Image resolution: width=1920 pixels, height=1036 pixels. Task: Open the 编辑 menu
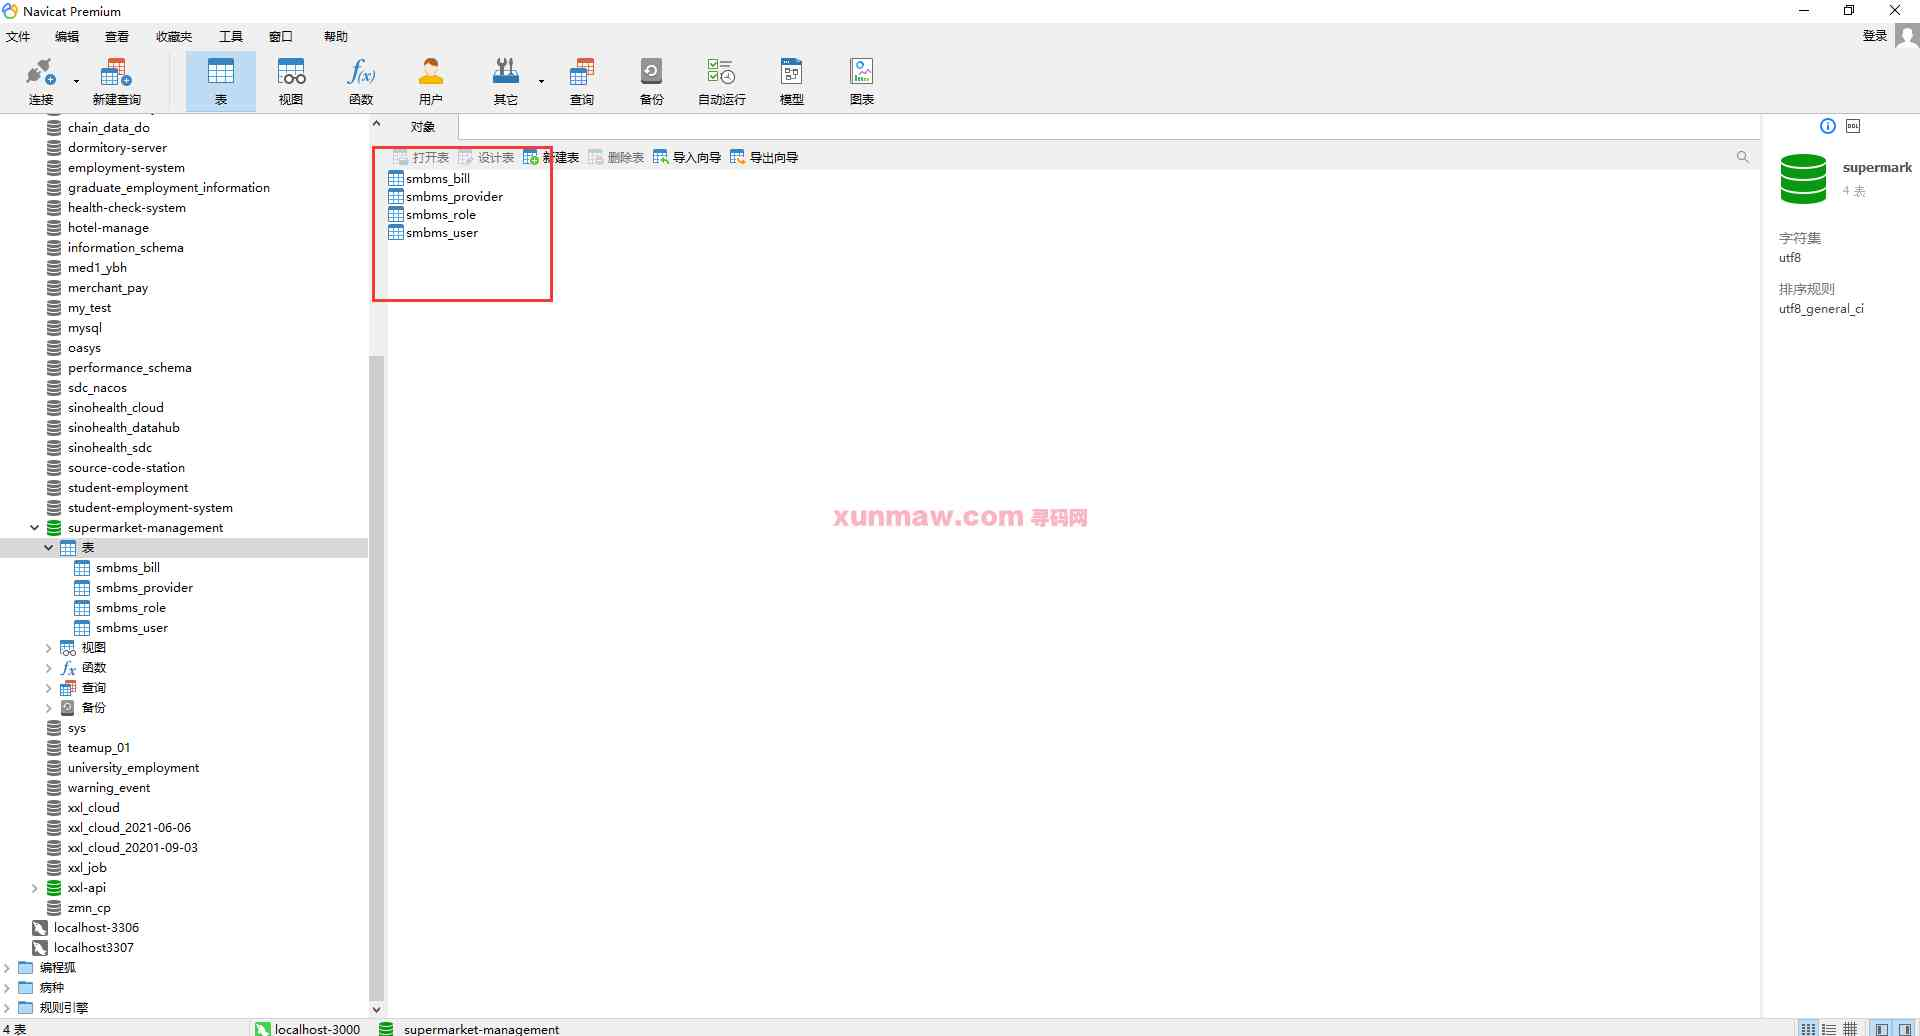click(x=67, y=36)
